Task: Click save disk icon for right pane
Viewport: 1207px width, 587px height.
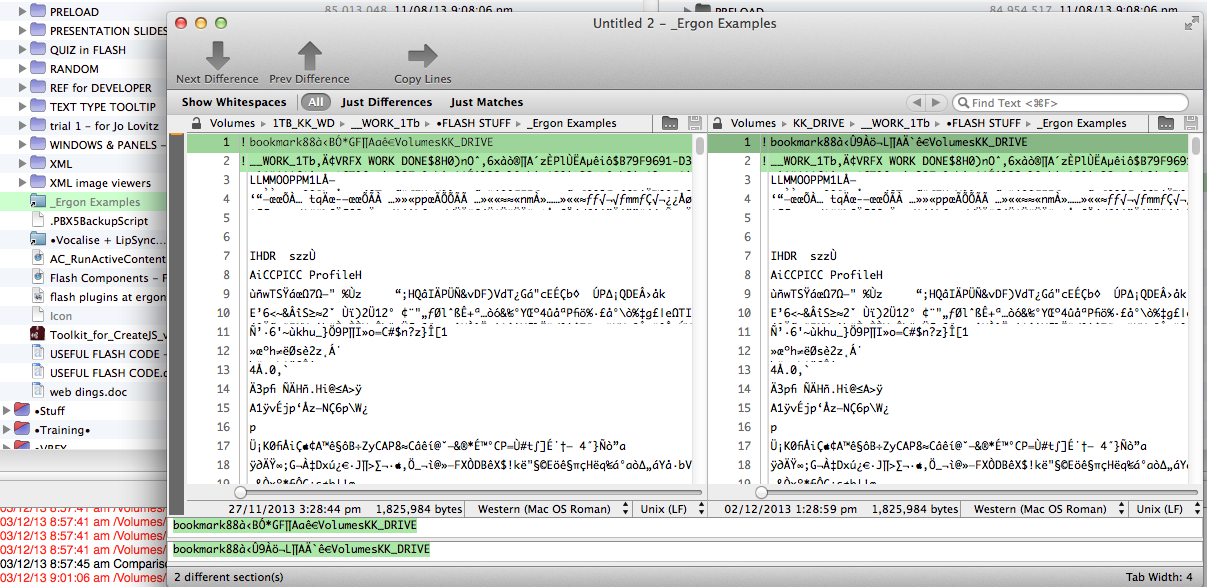Action: [1189, 123]
